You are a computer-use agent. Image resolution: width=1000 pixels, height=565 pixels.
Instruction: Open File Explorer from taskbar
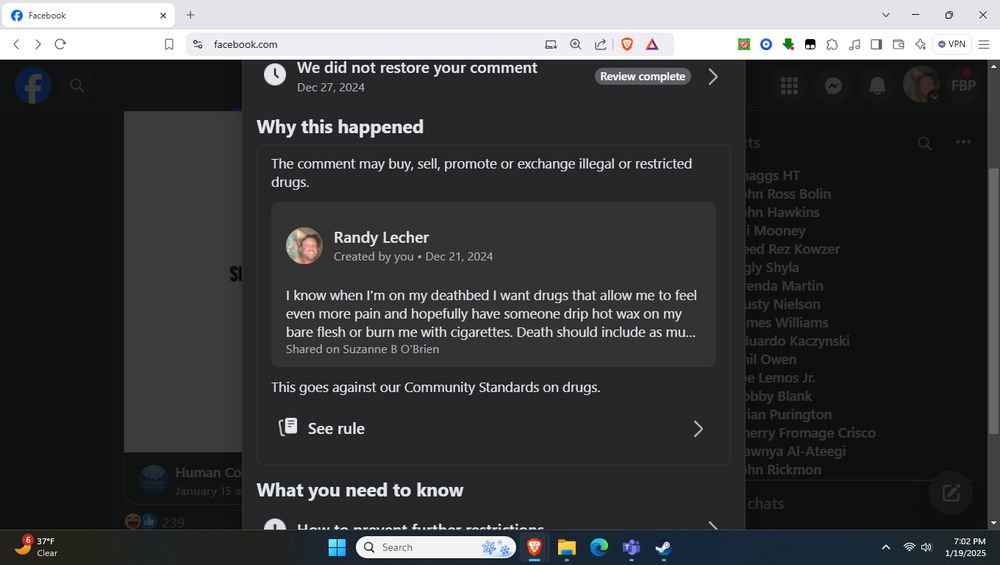click(566, 547)
